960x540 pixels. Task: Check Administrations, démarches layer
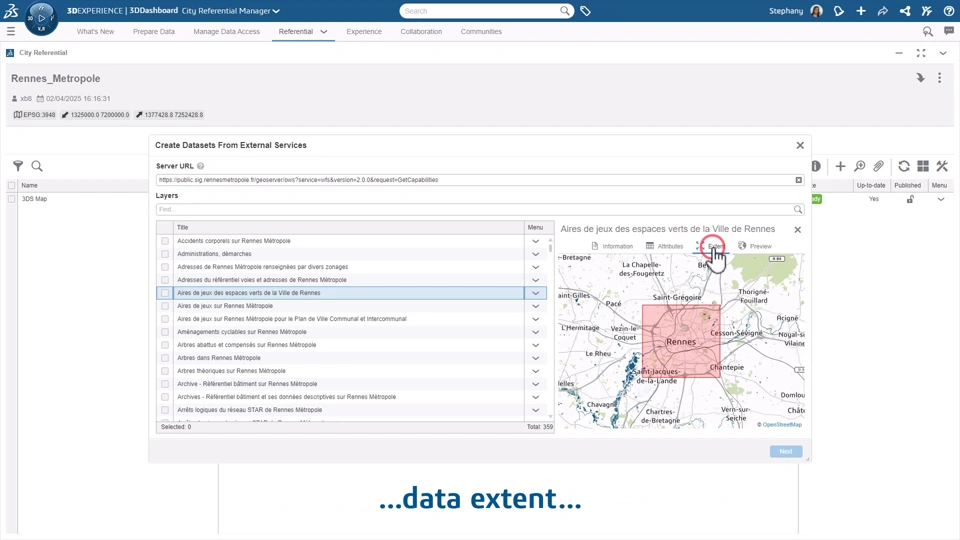[x=165, y=253]
